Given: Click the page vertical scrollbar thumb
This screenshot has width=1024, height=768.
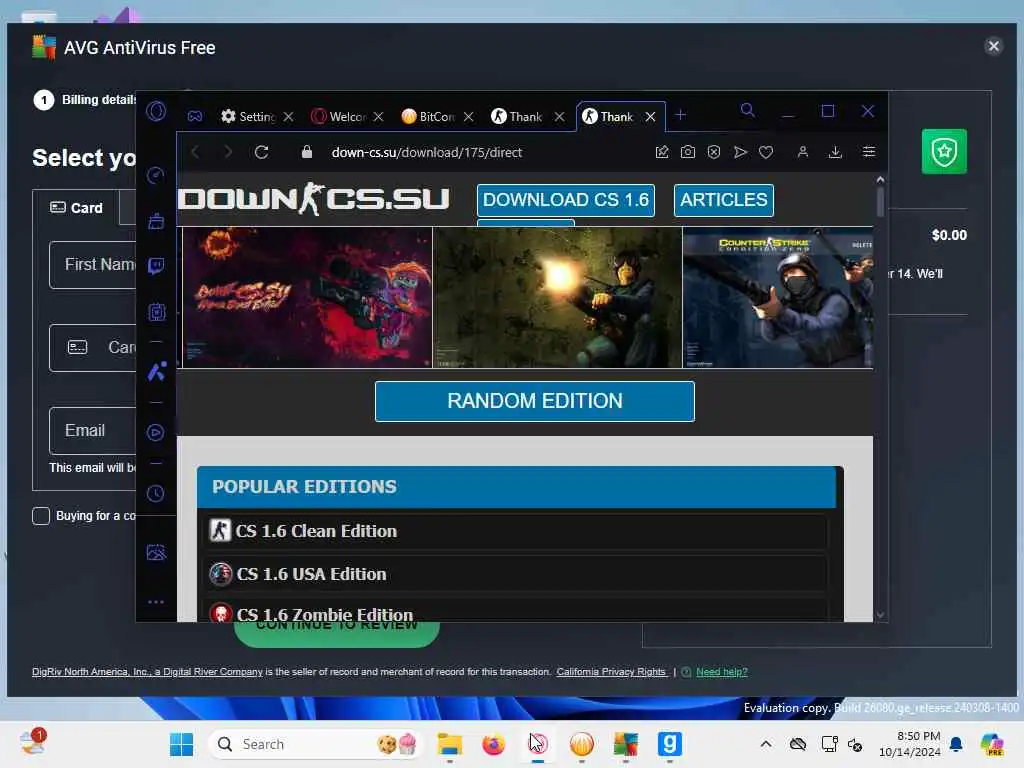Looking at the screenshot, I should (880, 202).
